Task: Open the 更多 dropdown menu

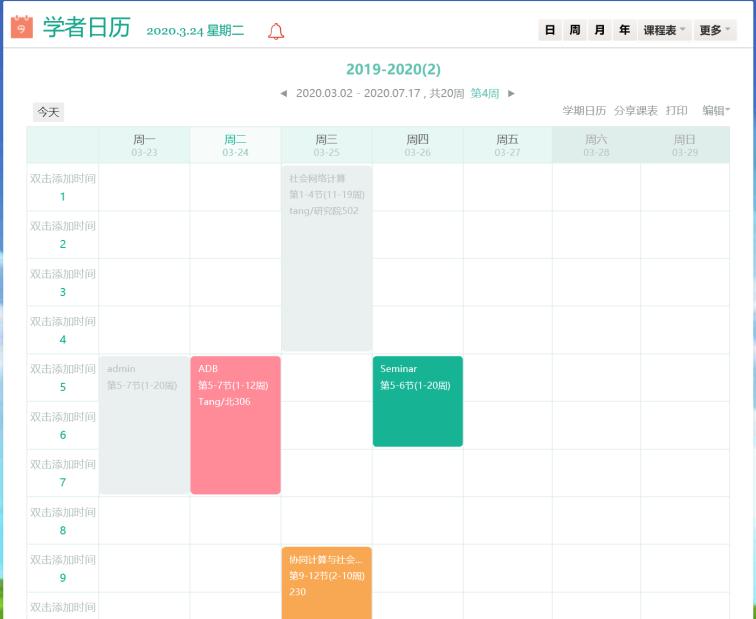Action: click(714, 30)
